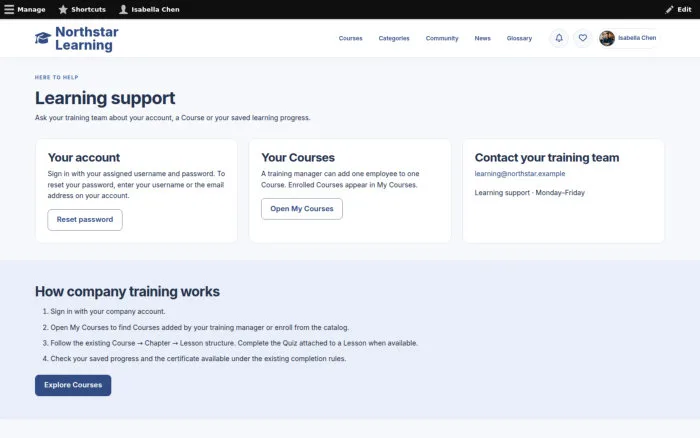Click the Northstar Learning site name
Image resolution: width=700 pixels, height=438 pixels.
87,38
